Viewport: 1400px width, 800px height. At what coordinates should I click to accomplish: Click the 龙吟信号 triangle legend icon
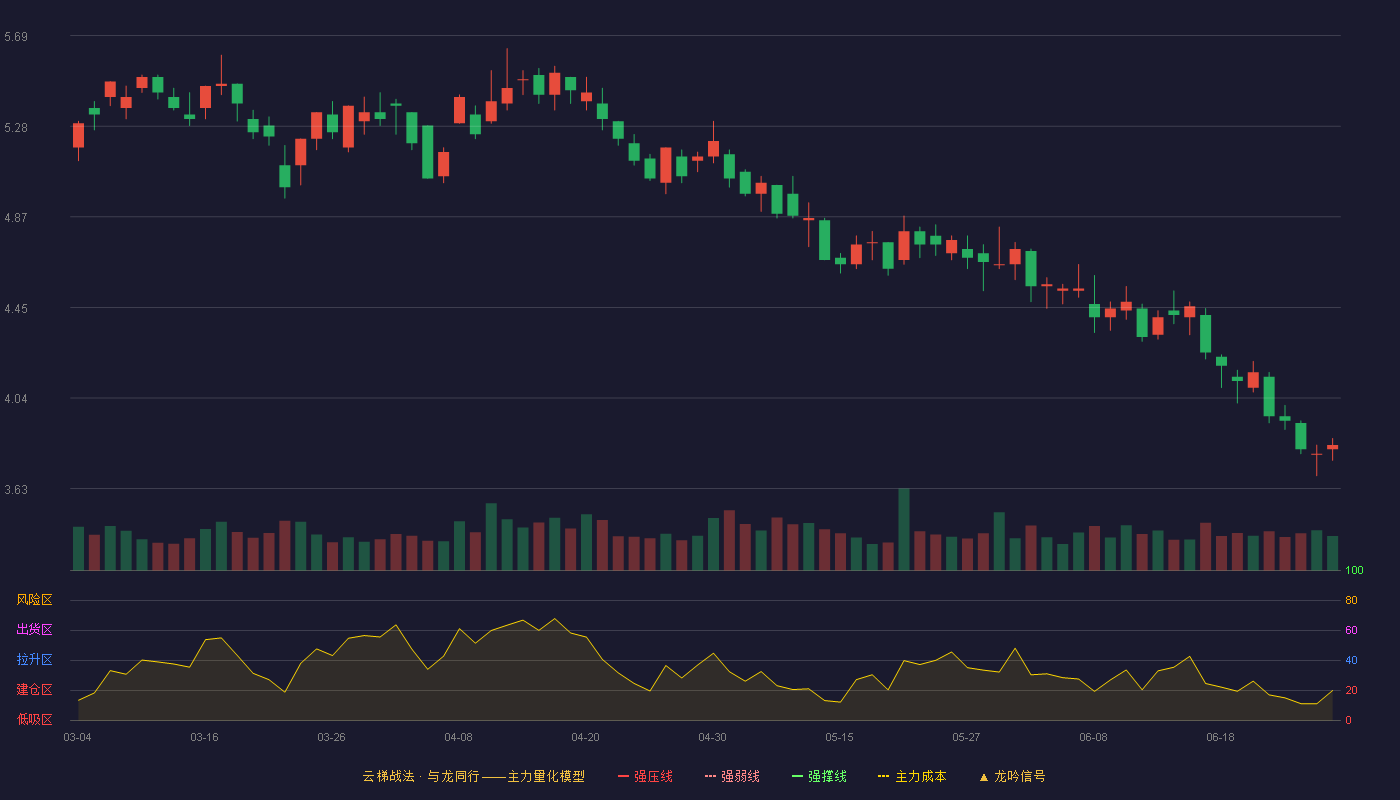pos(984,777)
